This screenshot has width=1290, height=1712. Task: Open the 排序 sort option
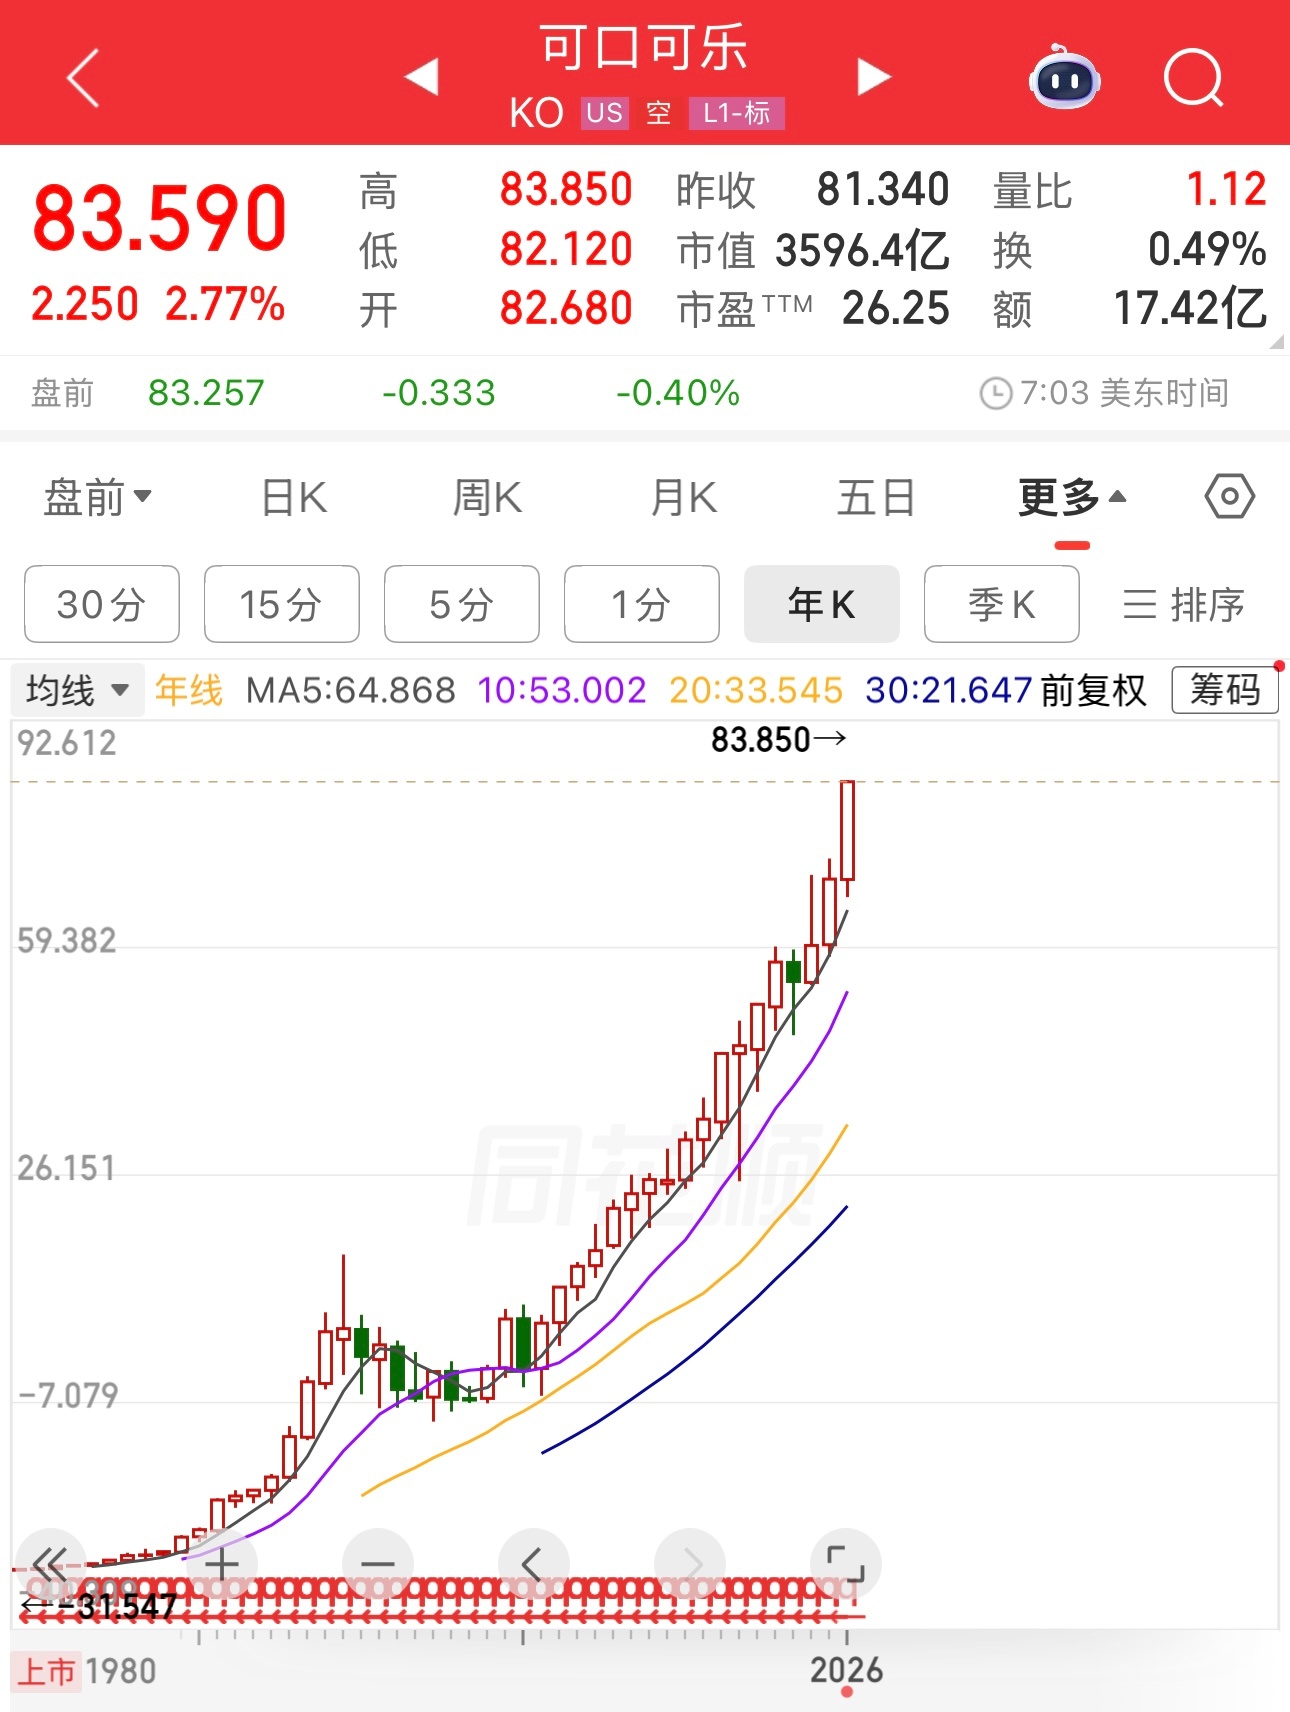click(1183, 605)
